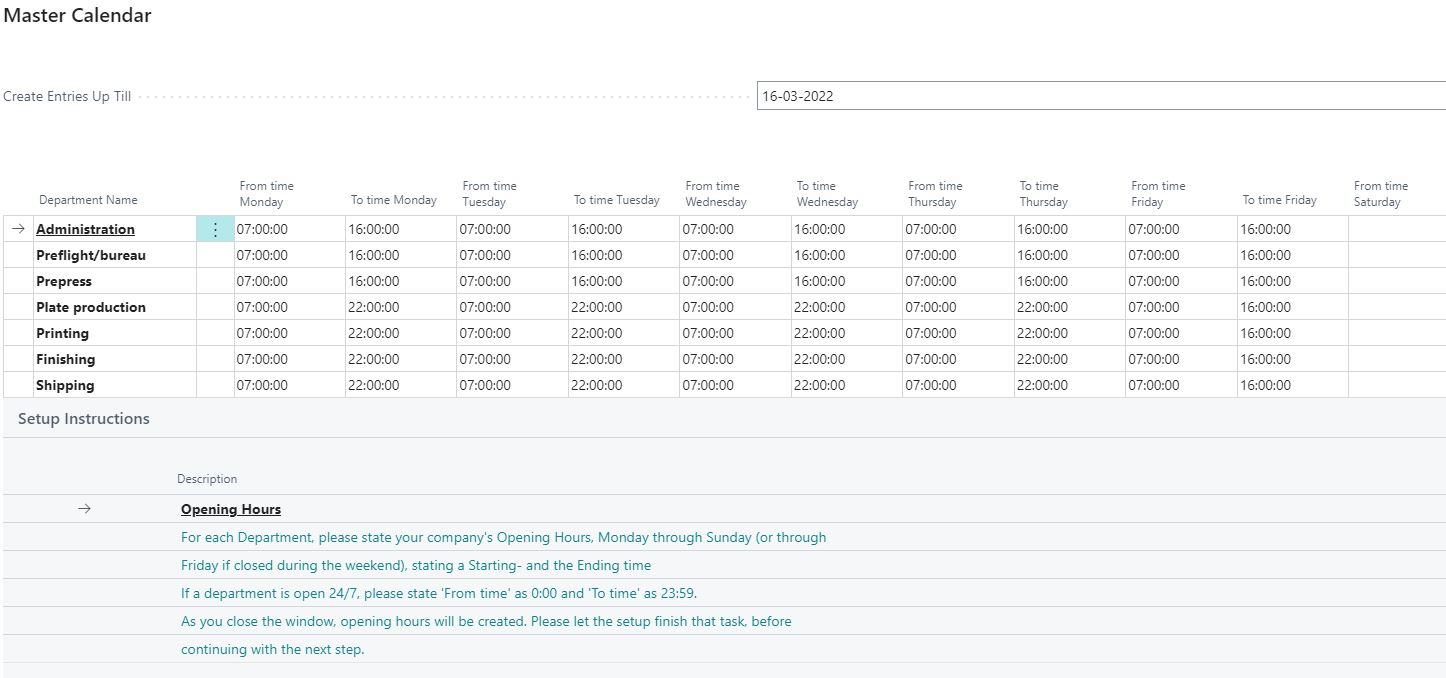The width and height of the screenshot is (1446, 678).
Task: Select the Administration department link
Action: click(x=84, y=228)
